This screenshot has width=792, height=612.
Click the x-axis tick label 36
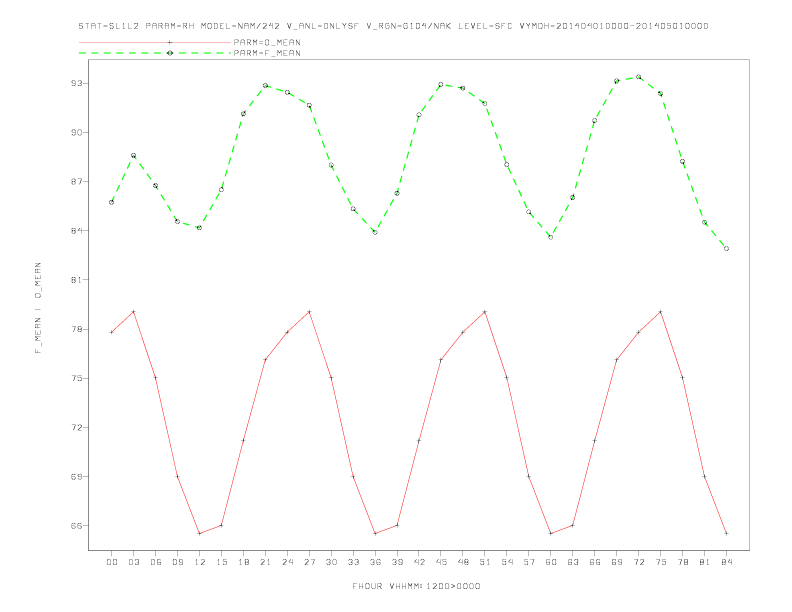375,562
